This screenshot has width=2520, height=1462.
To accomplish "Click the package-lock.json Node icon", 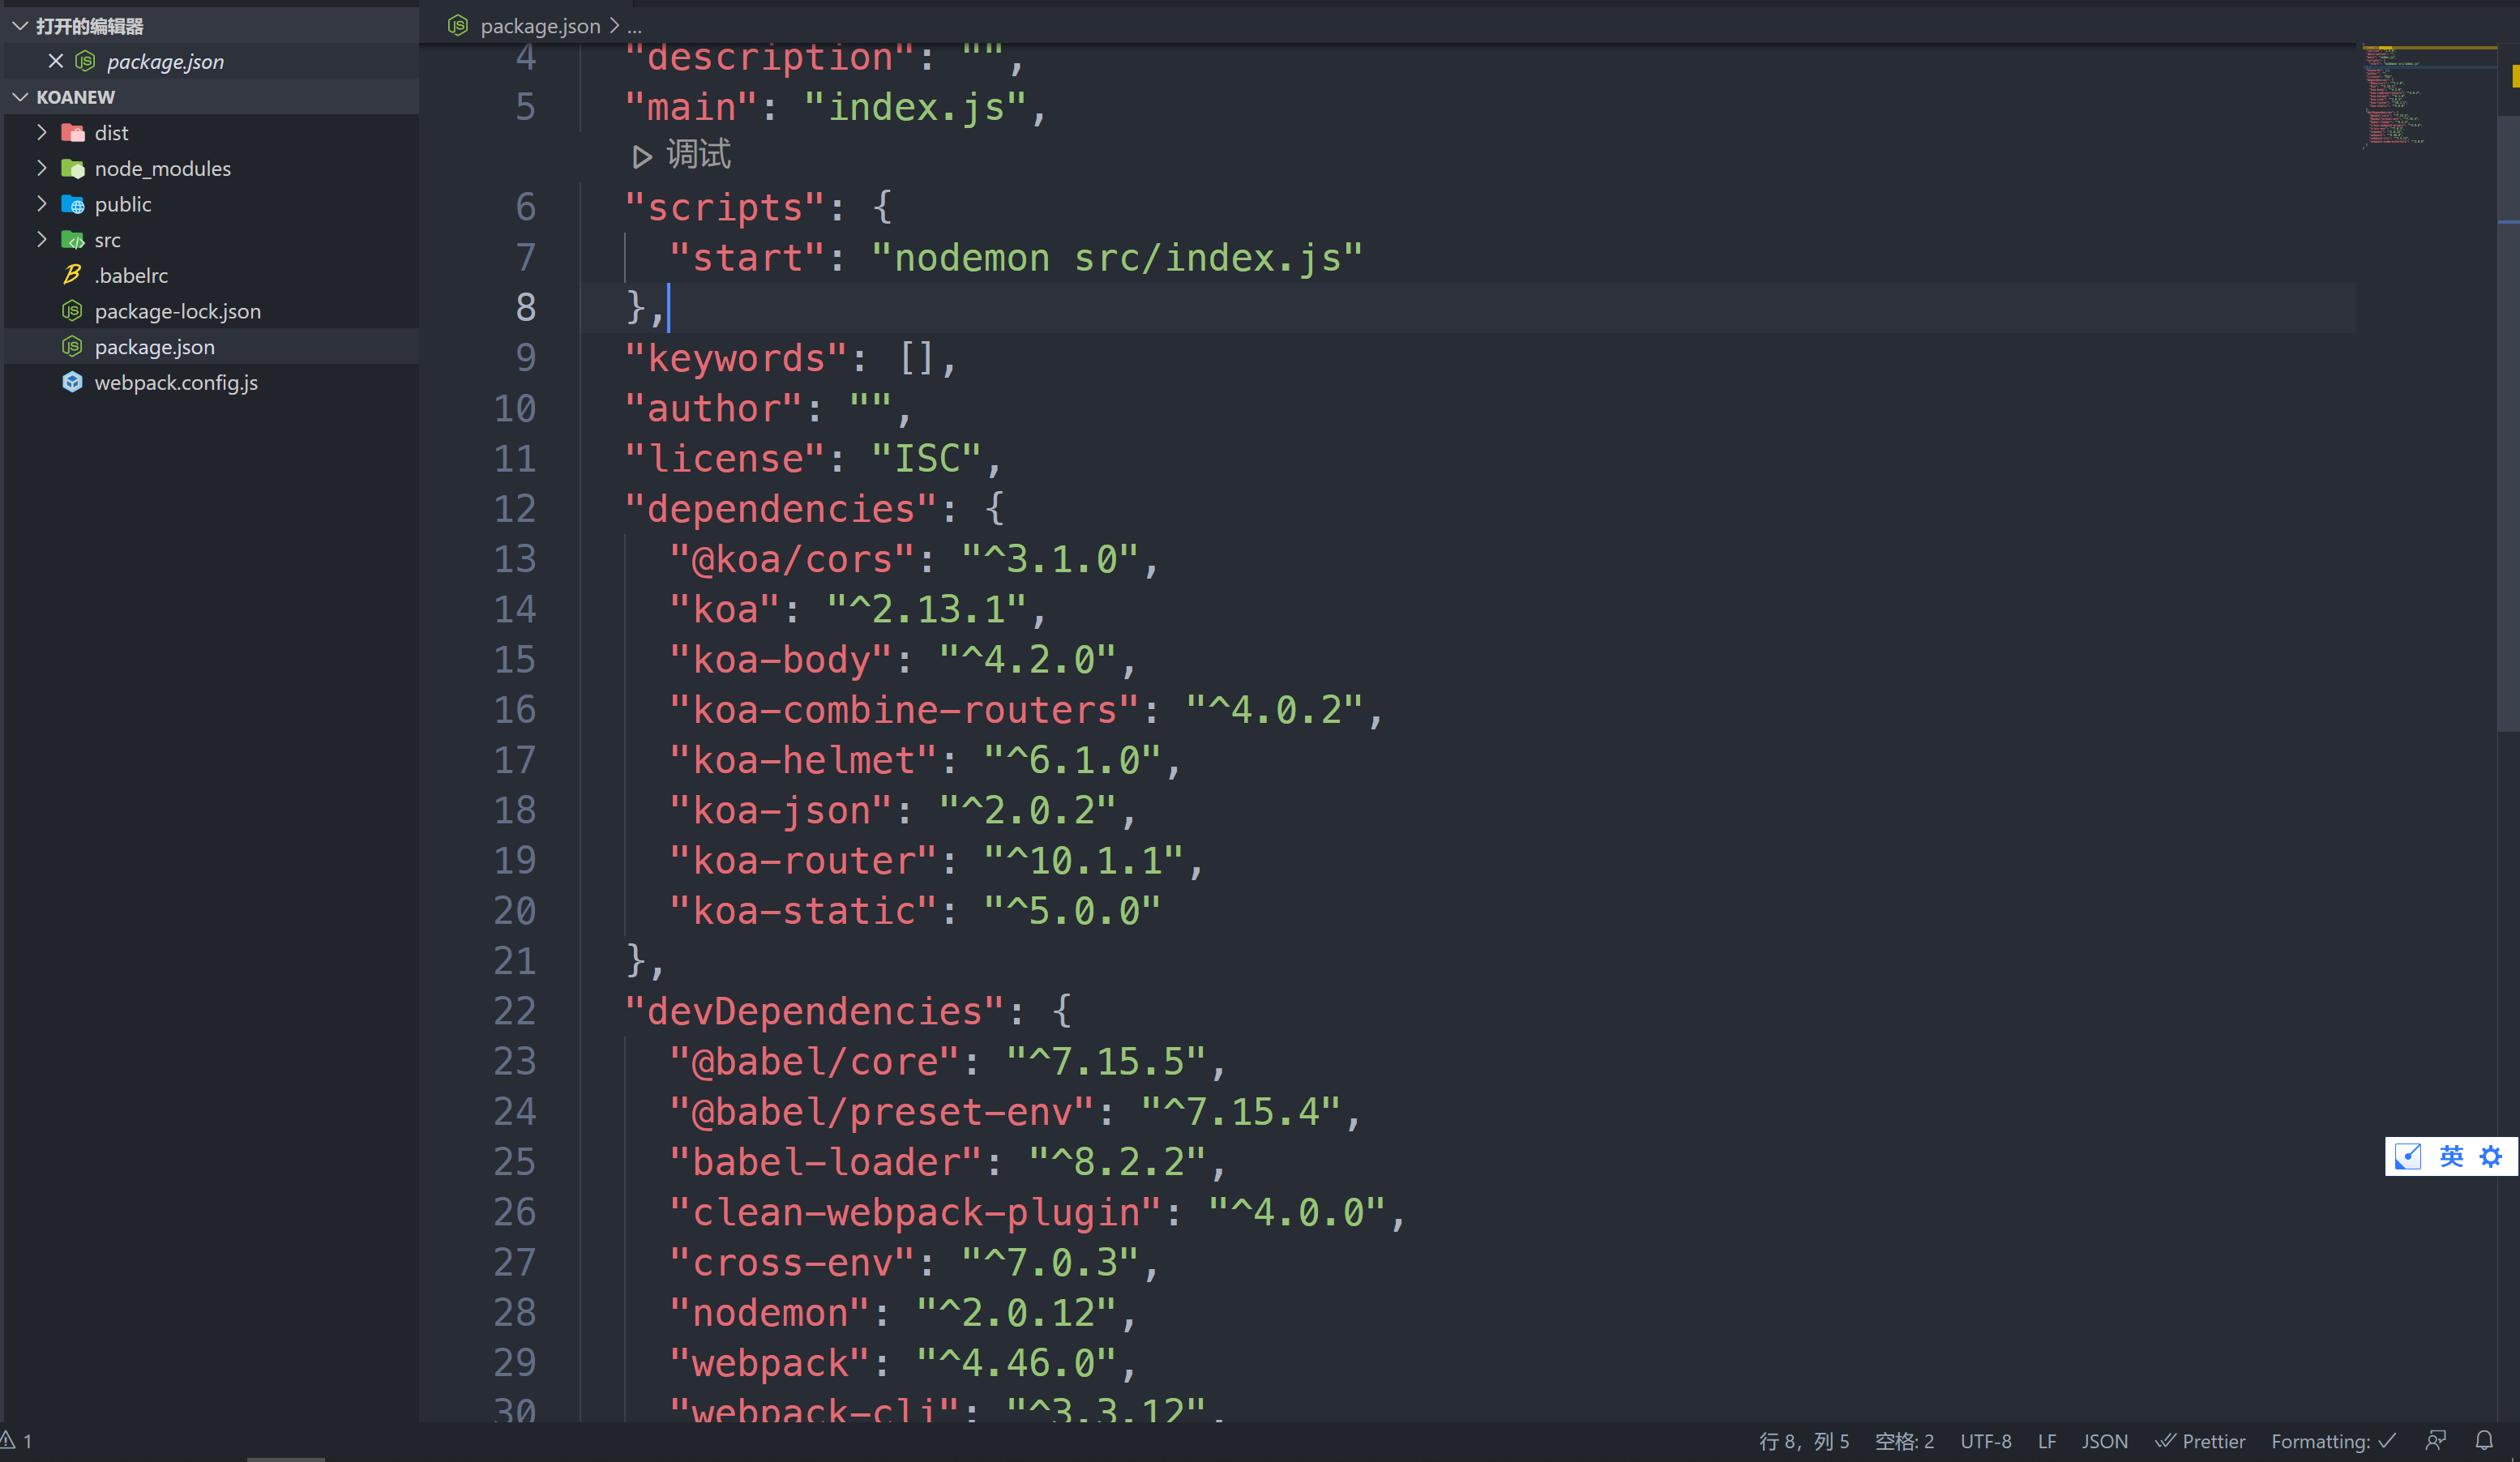I will coord(73,311).
